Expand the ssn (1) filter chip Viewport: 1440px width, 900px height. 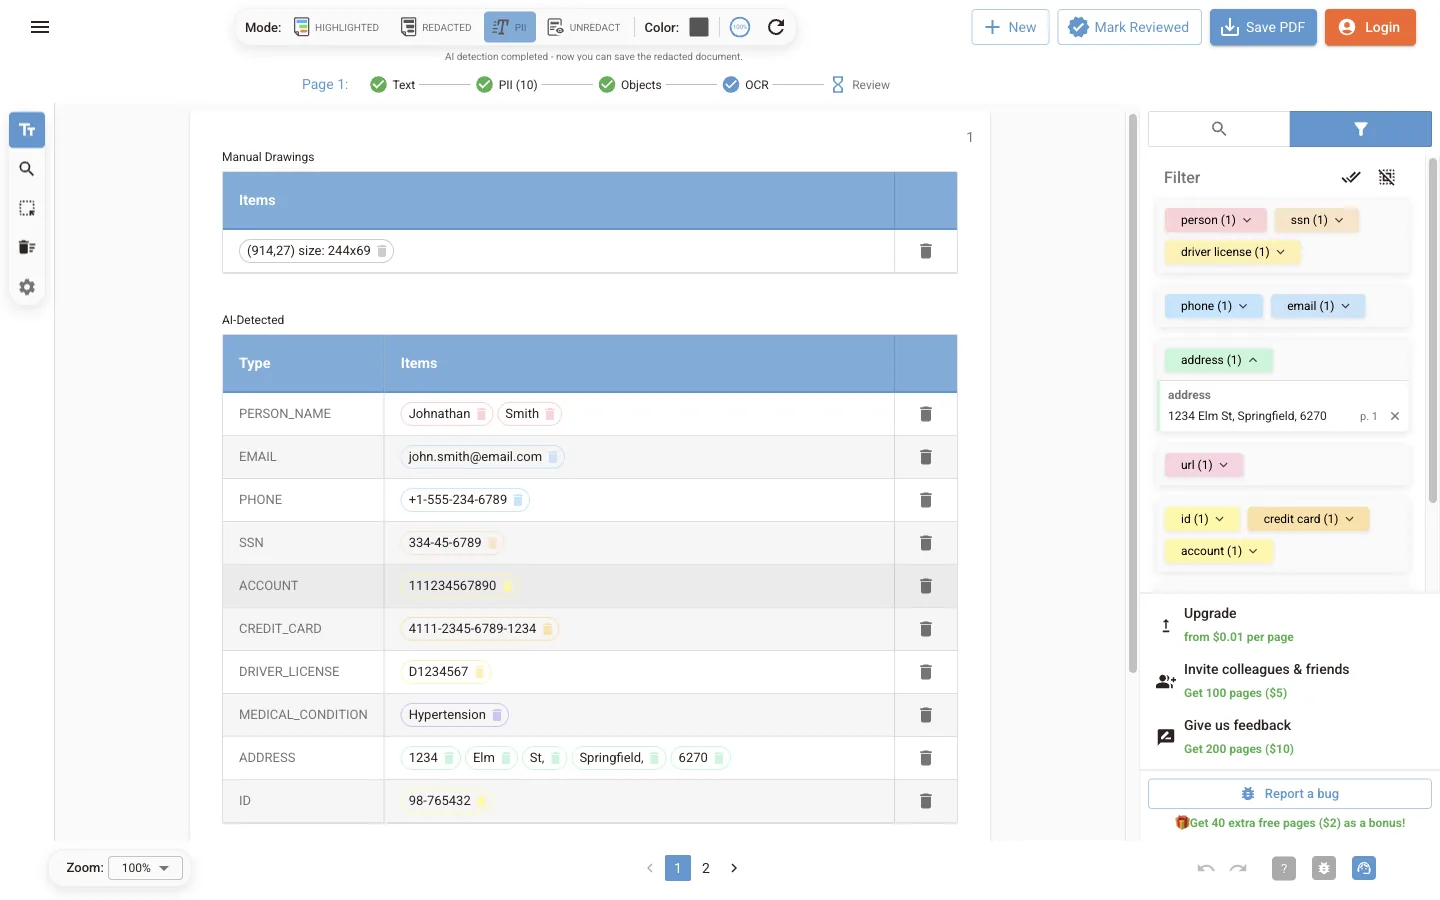click(1317, 220)
